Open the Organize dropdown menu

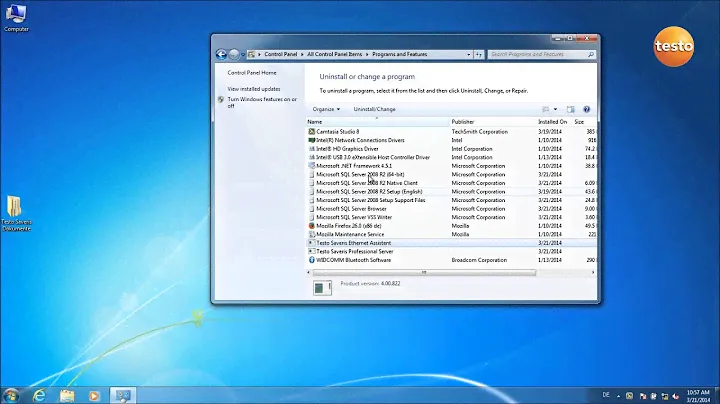[326, 109]
